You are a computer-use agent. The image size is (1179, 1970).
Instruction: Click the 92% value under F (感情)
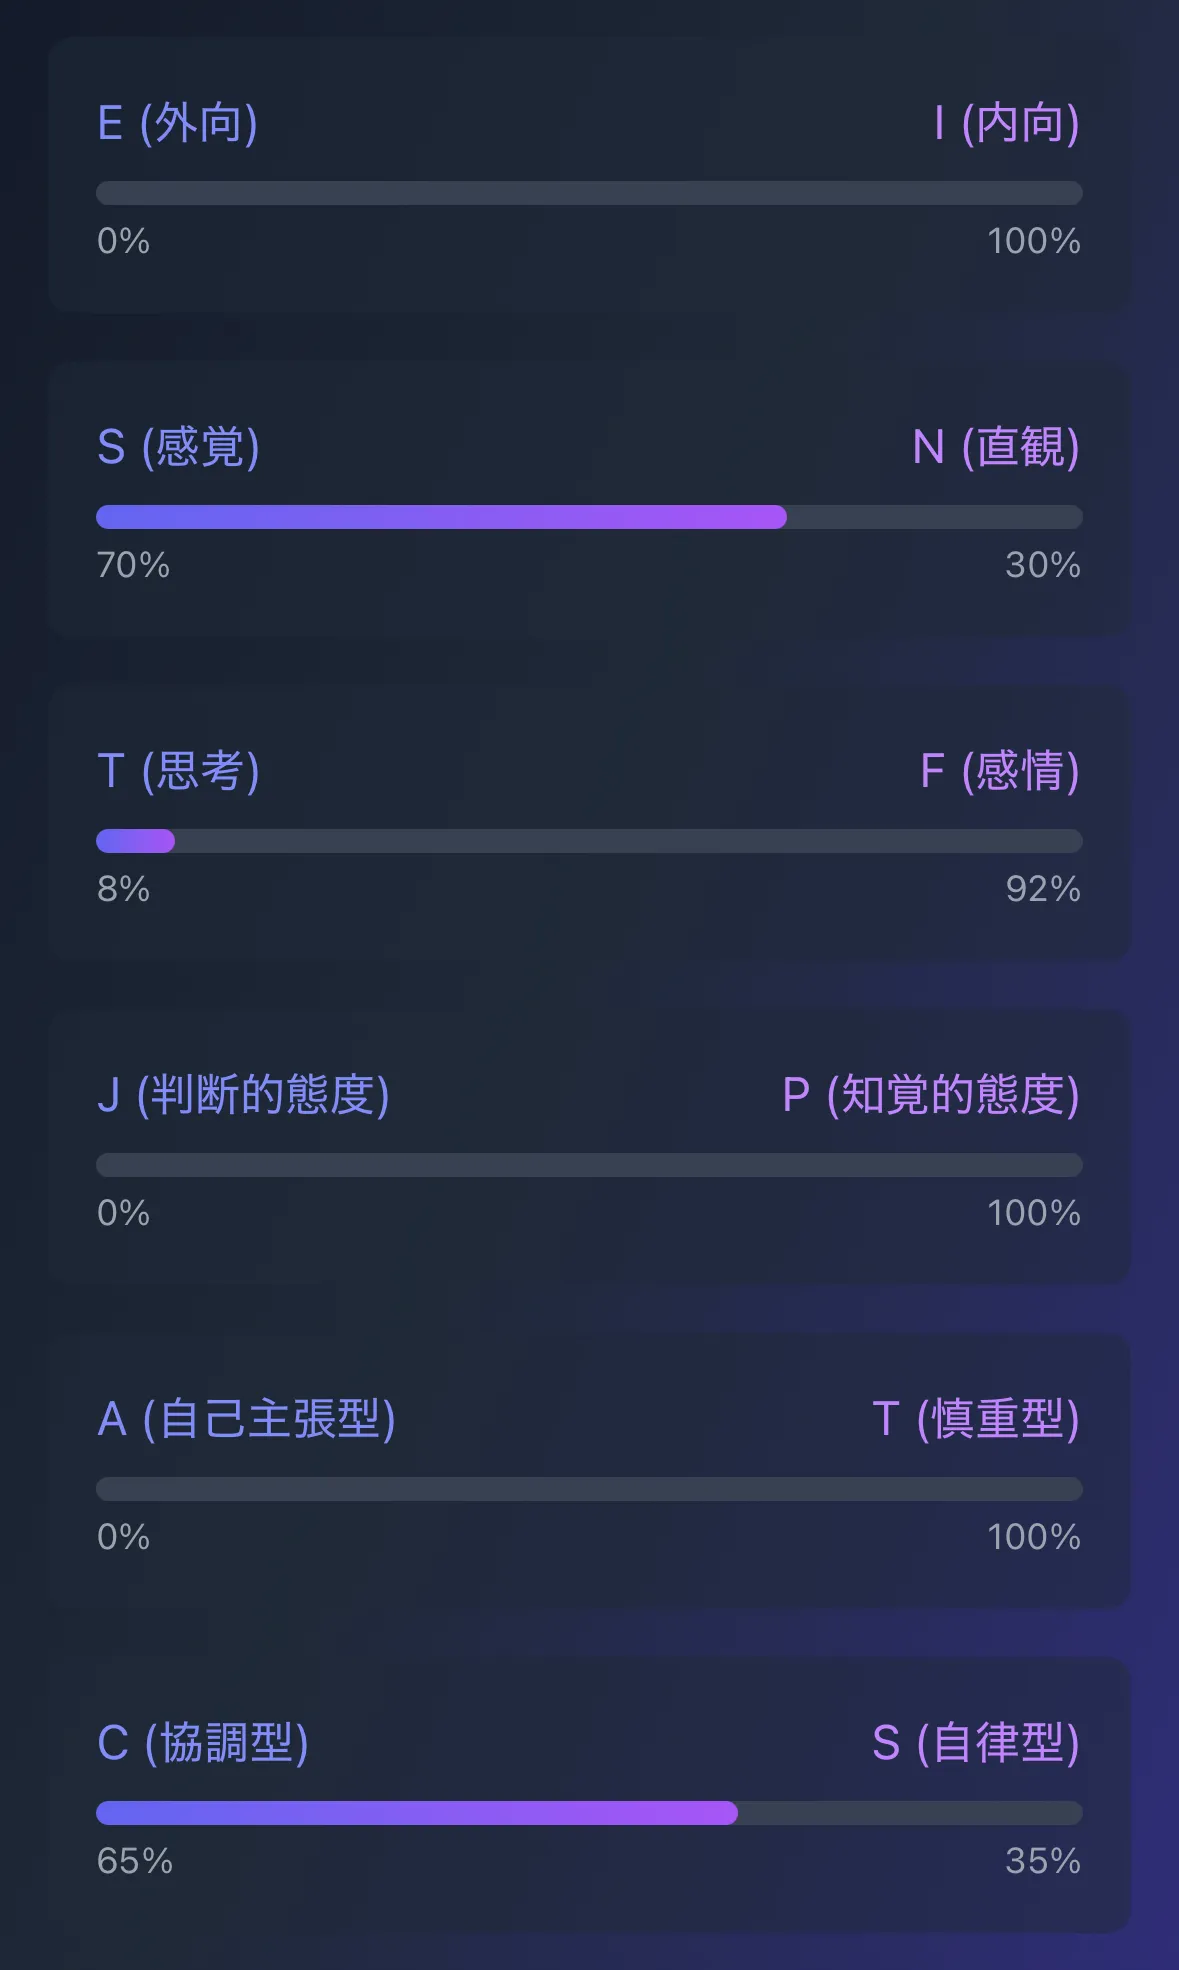1043,889
